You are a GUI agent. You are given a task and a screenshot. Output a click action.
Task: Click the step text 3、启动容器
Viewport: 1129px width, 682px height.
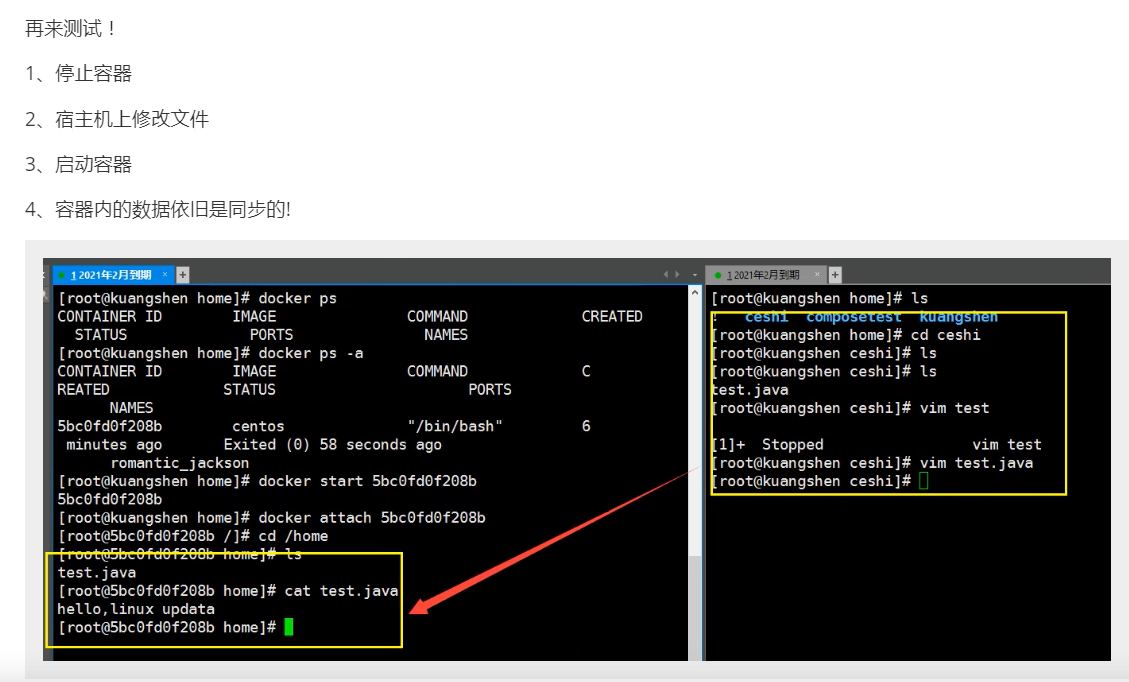click(x=78, y=164)
